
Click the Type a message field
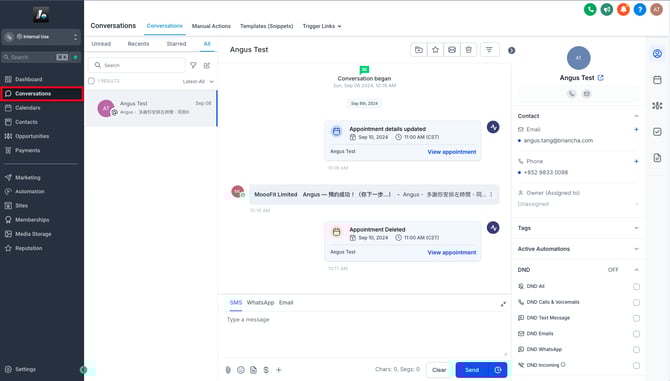(x=365, y=335)
